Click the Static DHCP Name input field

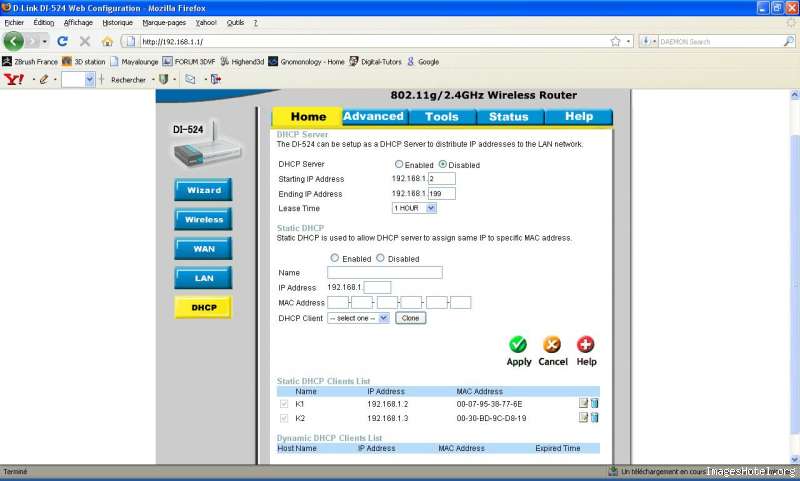pyautogui.click(x=384, y=272)
